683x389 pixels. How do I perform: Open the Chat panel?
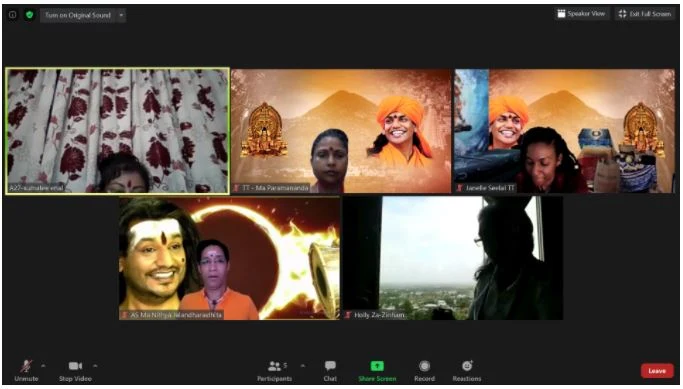tap(330, 371)
